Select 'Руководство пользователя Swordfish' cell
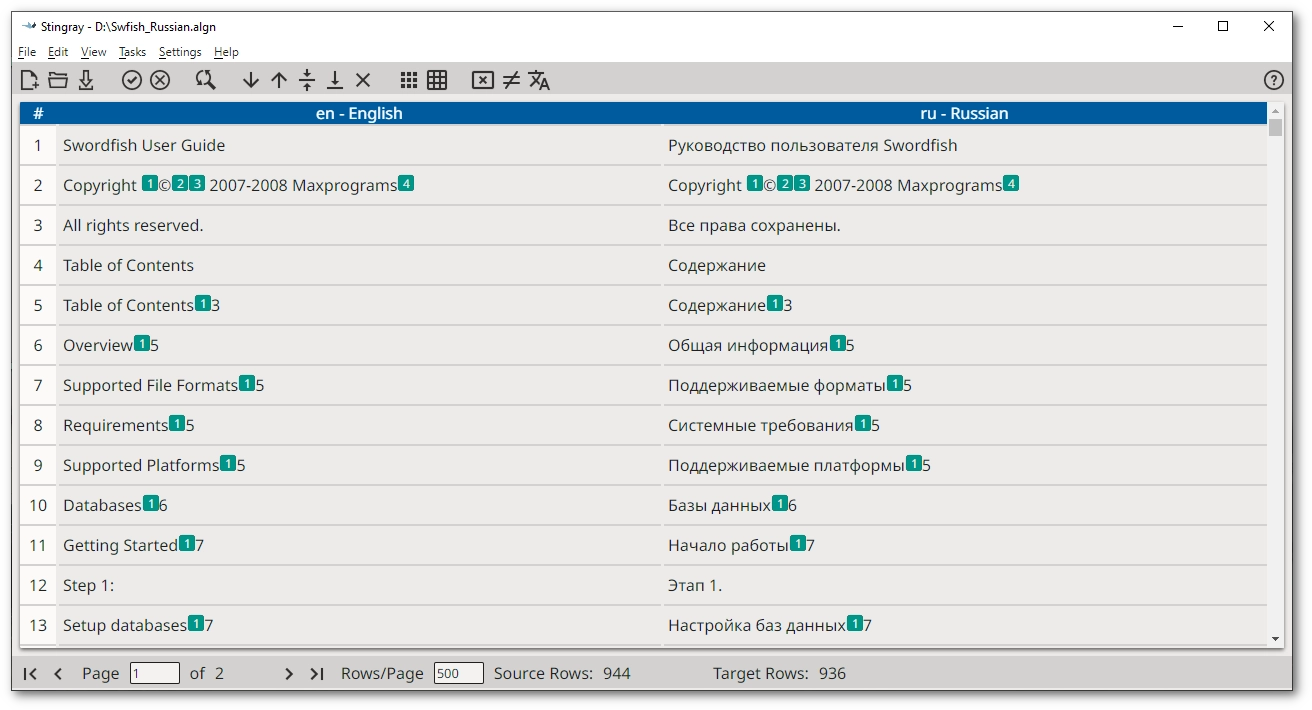1312x710 pixels. click(965, 145)
